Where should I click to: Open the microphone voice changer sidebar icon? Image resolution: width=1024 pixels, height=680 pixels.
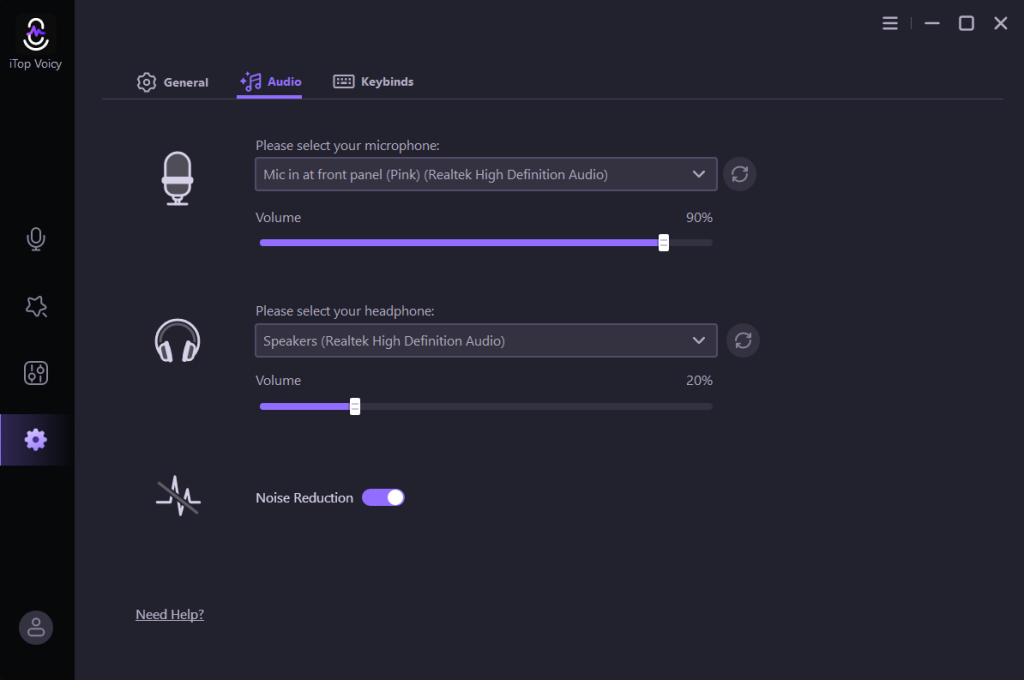36,239
